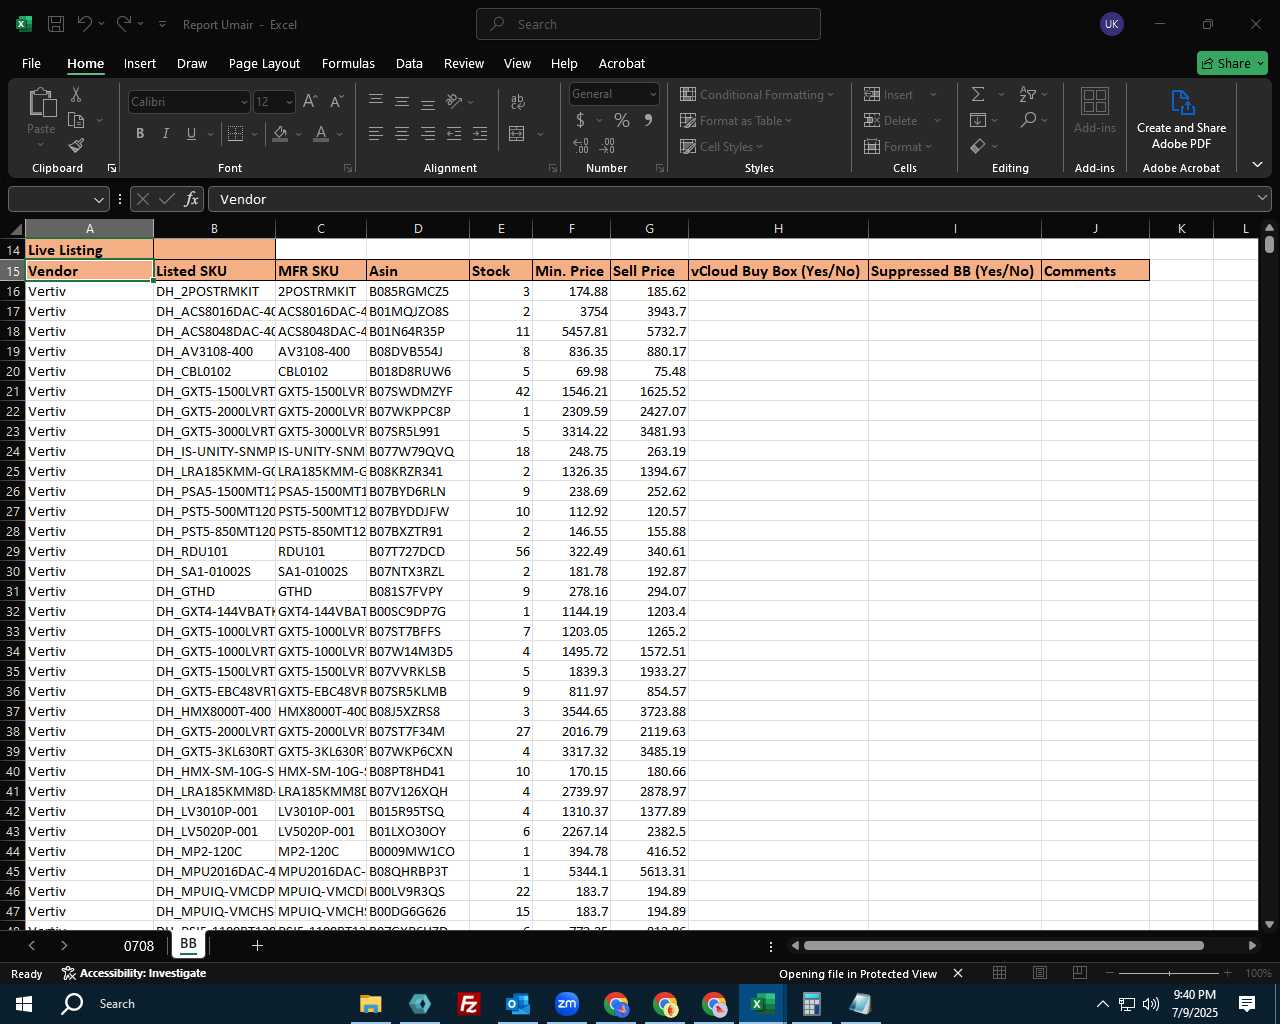Click the Orientation text angle icon
The image size is (1280, 1024).
pyautogui.click(x=454, y=102)
